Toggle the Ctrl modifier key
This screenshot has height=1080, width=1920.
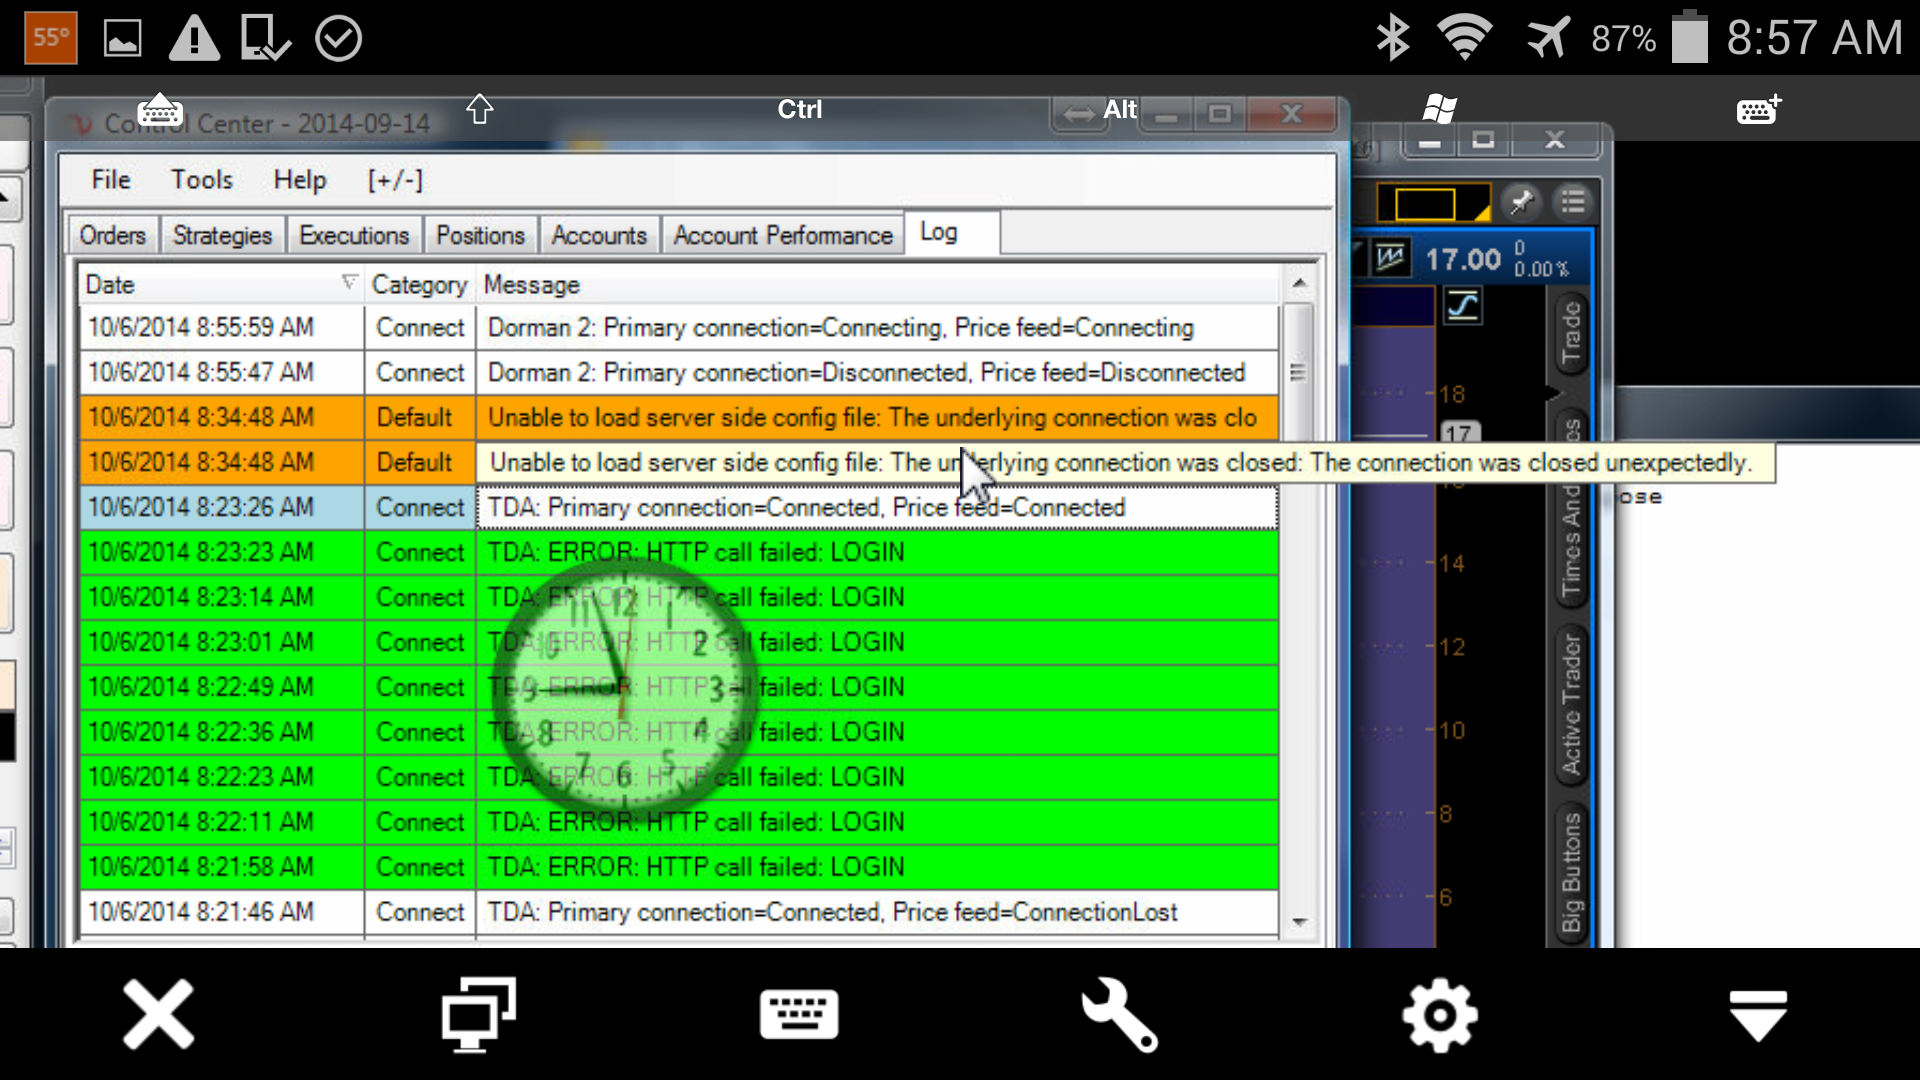pyautogui.click(x=799, y=109)
